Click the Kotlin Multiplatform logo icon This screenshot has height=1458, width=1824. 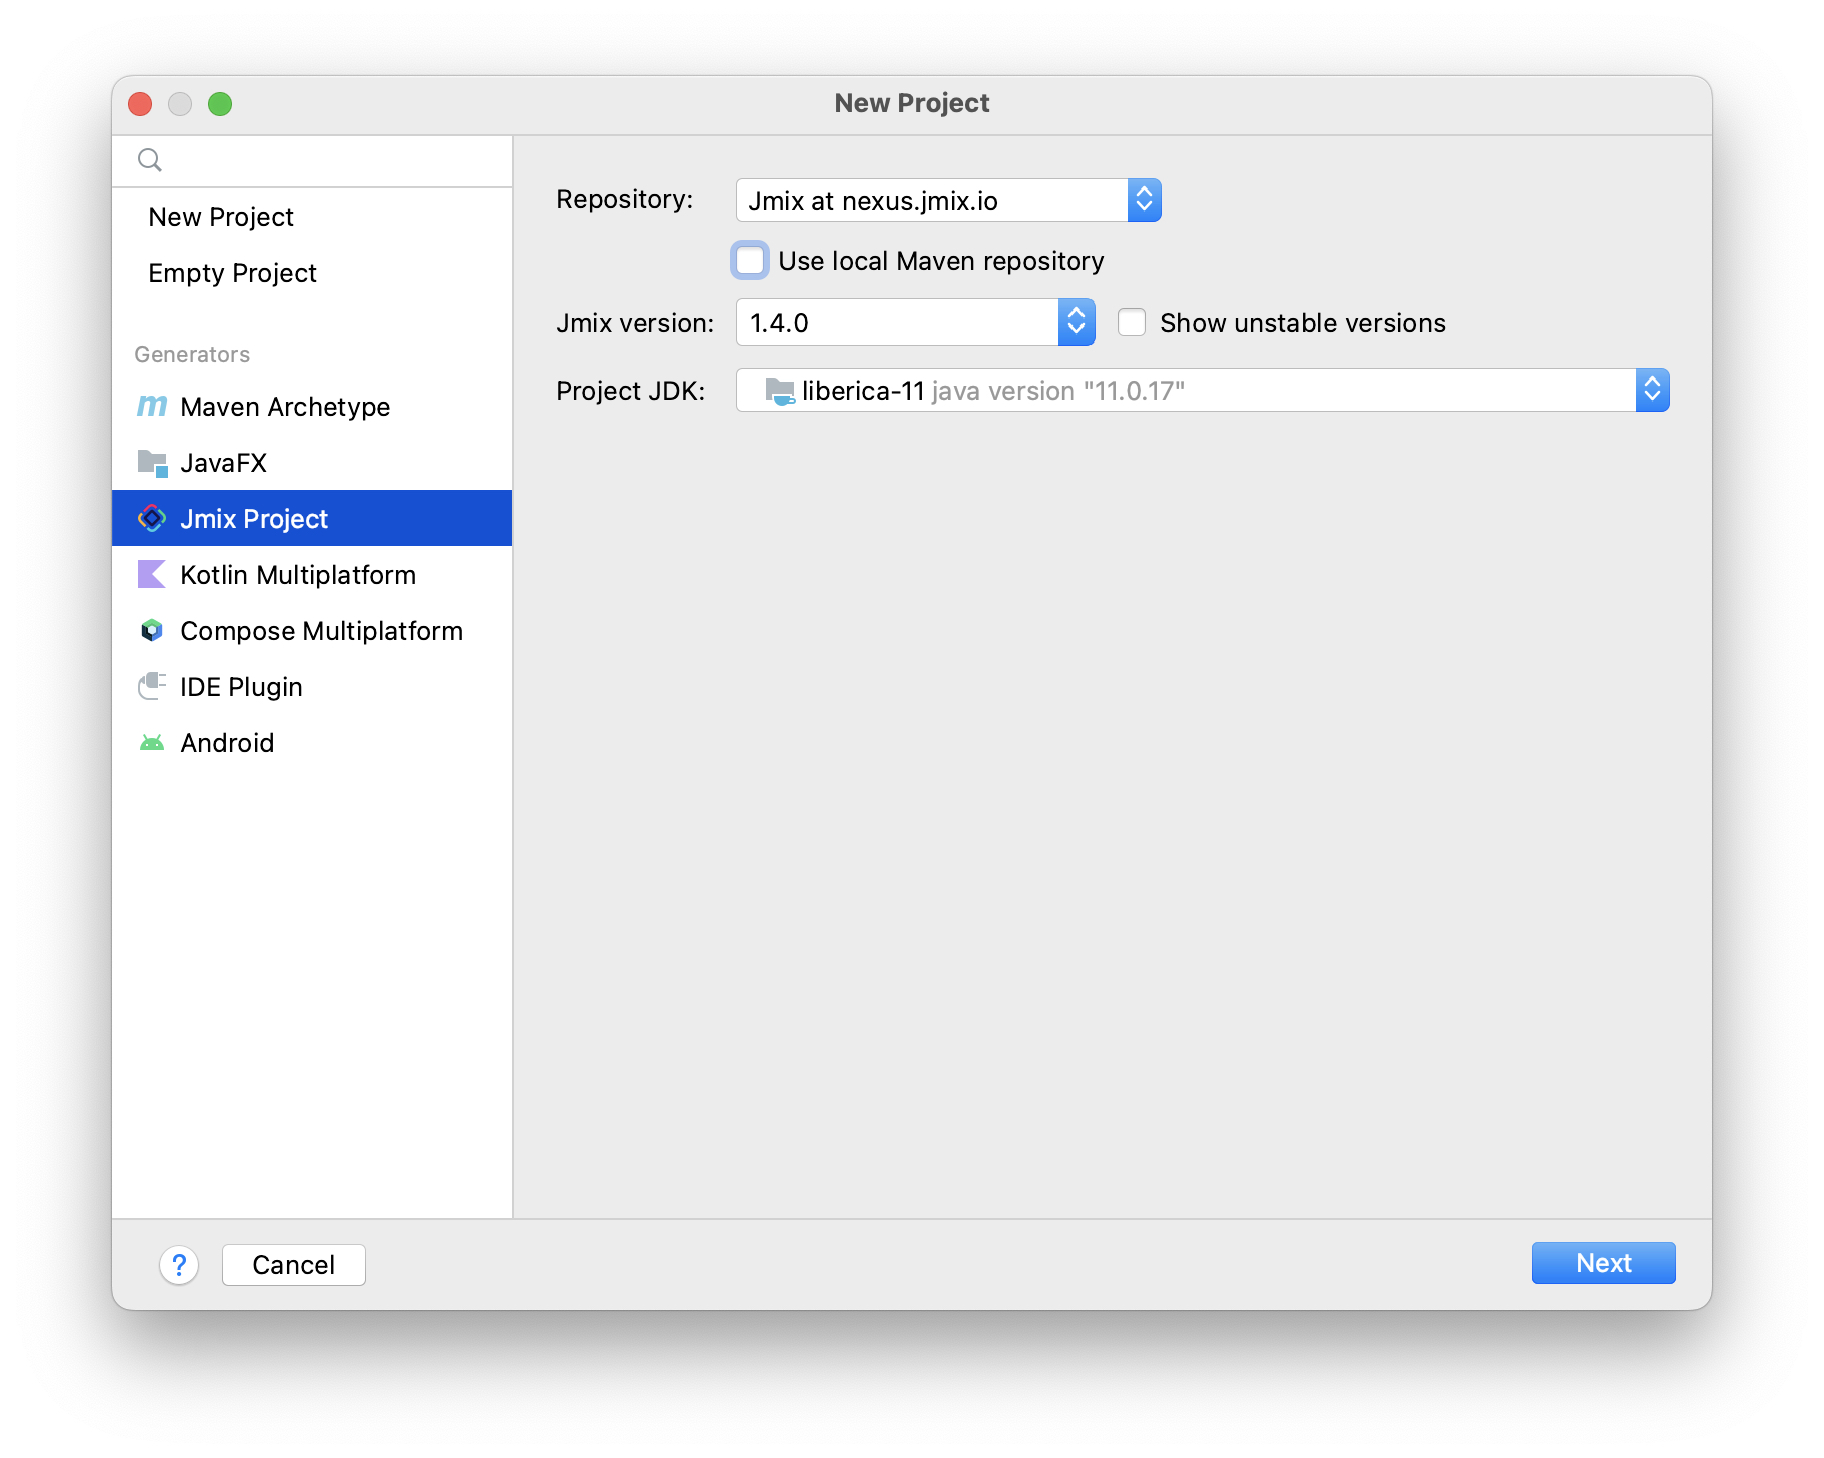point(152,575)
